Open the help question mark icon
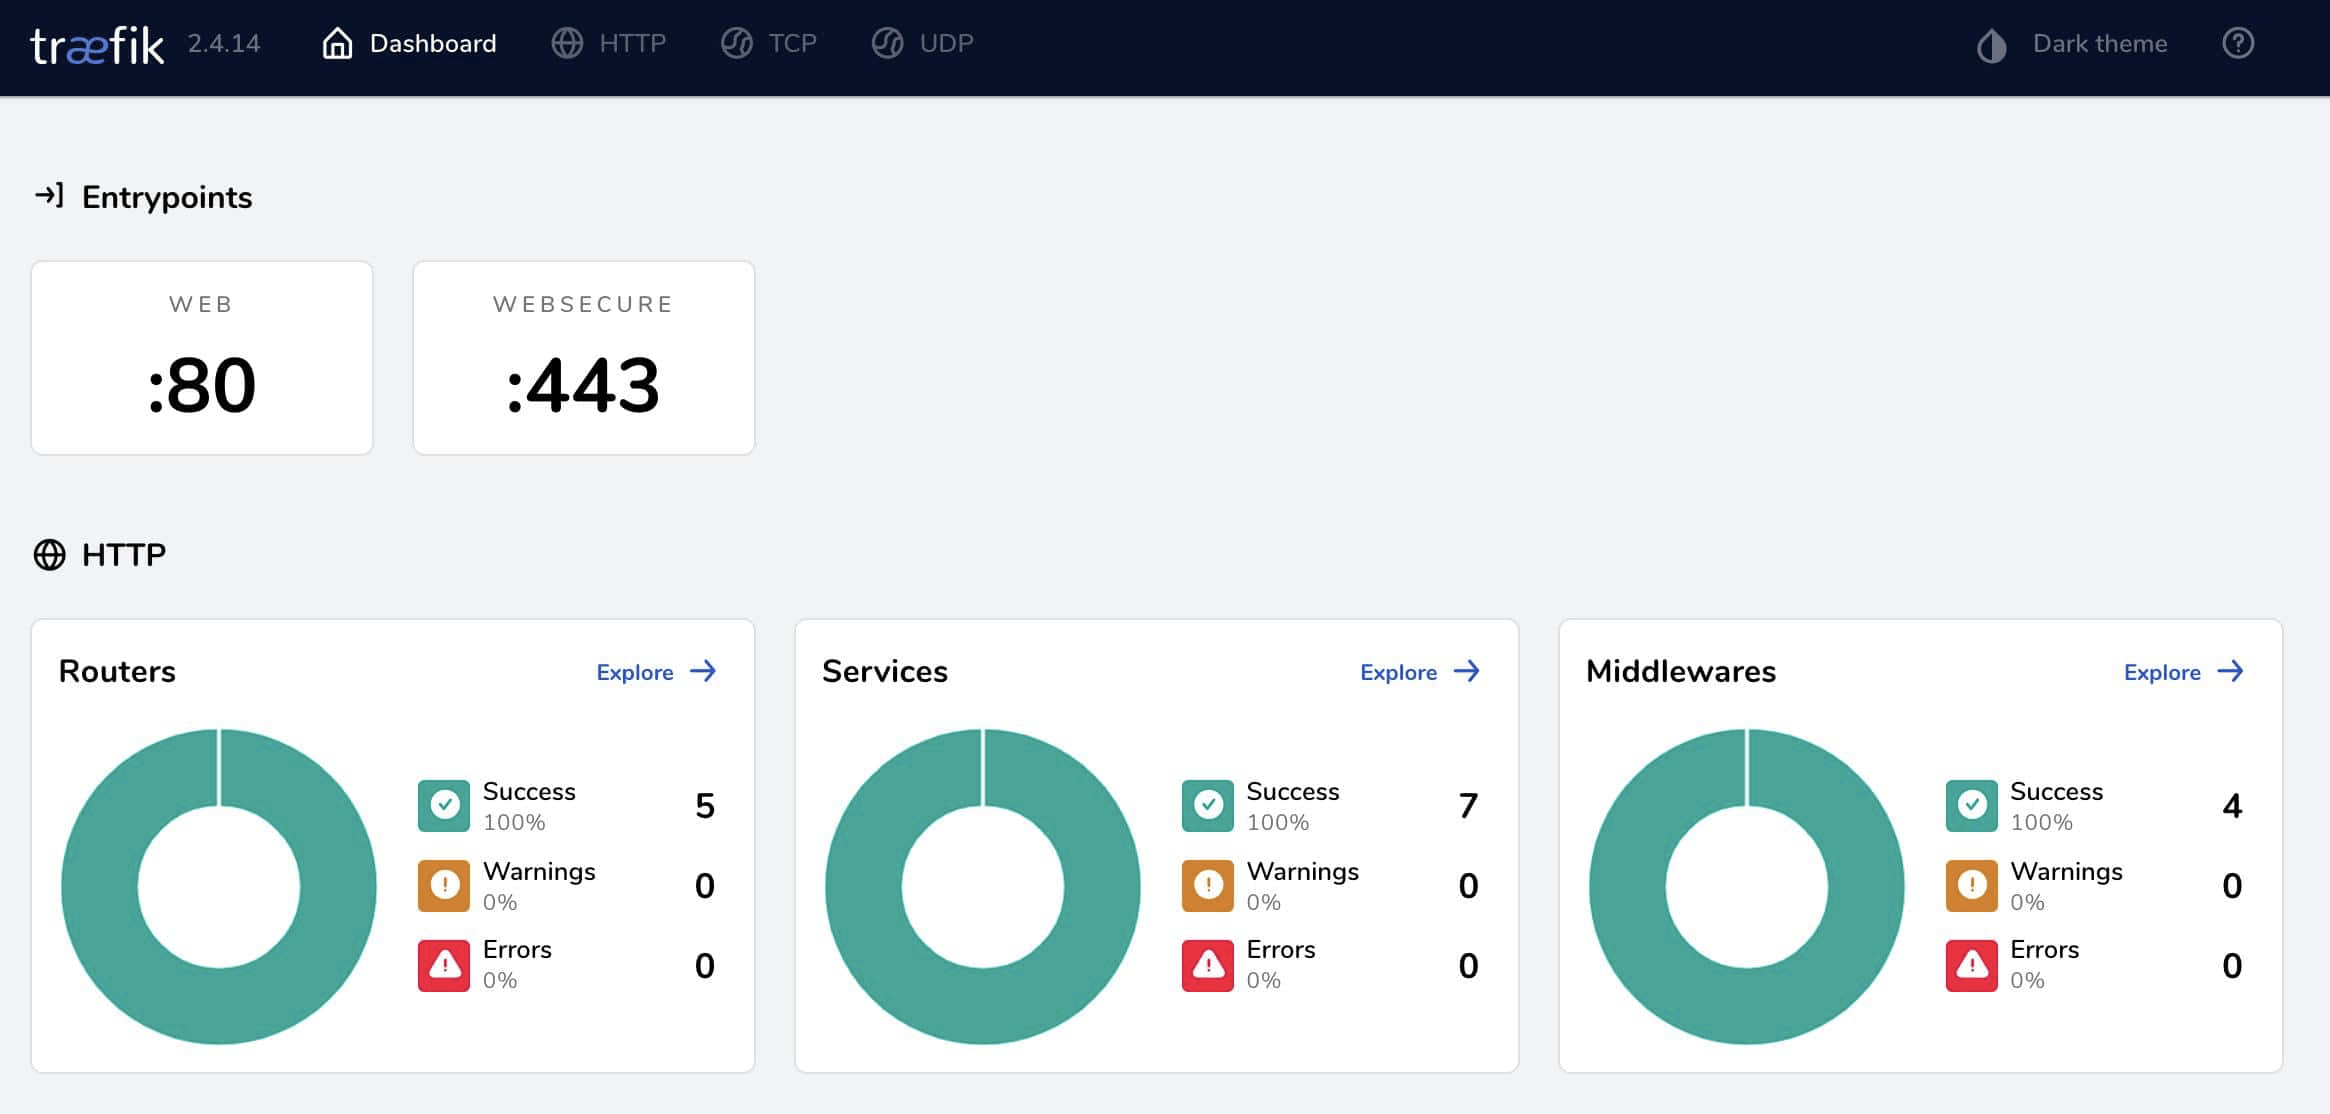The height and width of the screenshot is (1114, 2330). (x=2239, y=43)
